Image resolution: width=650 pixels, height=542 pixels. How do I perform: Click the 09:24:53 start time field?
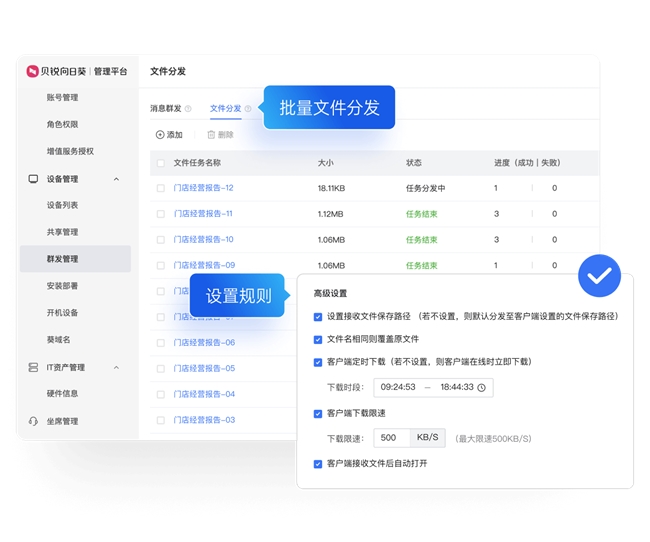tap(399, 387)
